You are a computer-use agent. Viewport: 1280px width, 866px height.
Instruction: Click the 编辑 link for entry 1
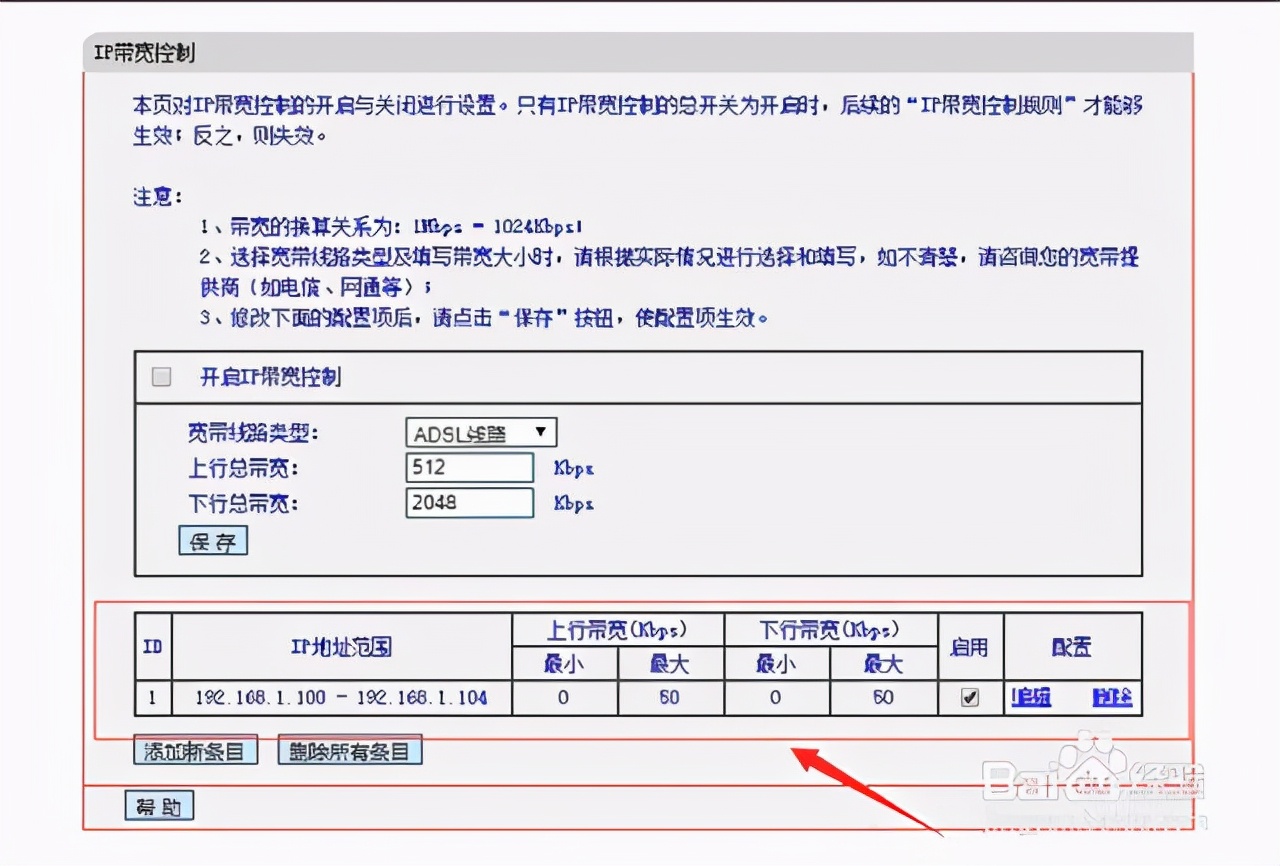(x=1030, y=698)
